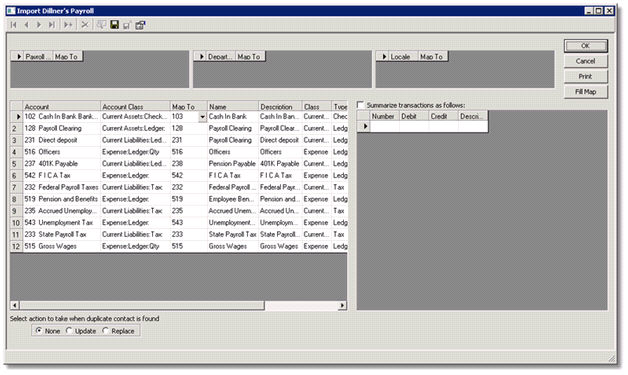This screenshot has height=375, width=628.
Task: Click Map To header in accounts grid
Action: tap(189, 107)
